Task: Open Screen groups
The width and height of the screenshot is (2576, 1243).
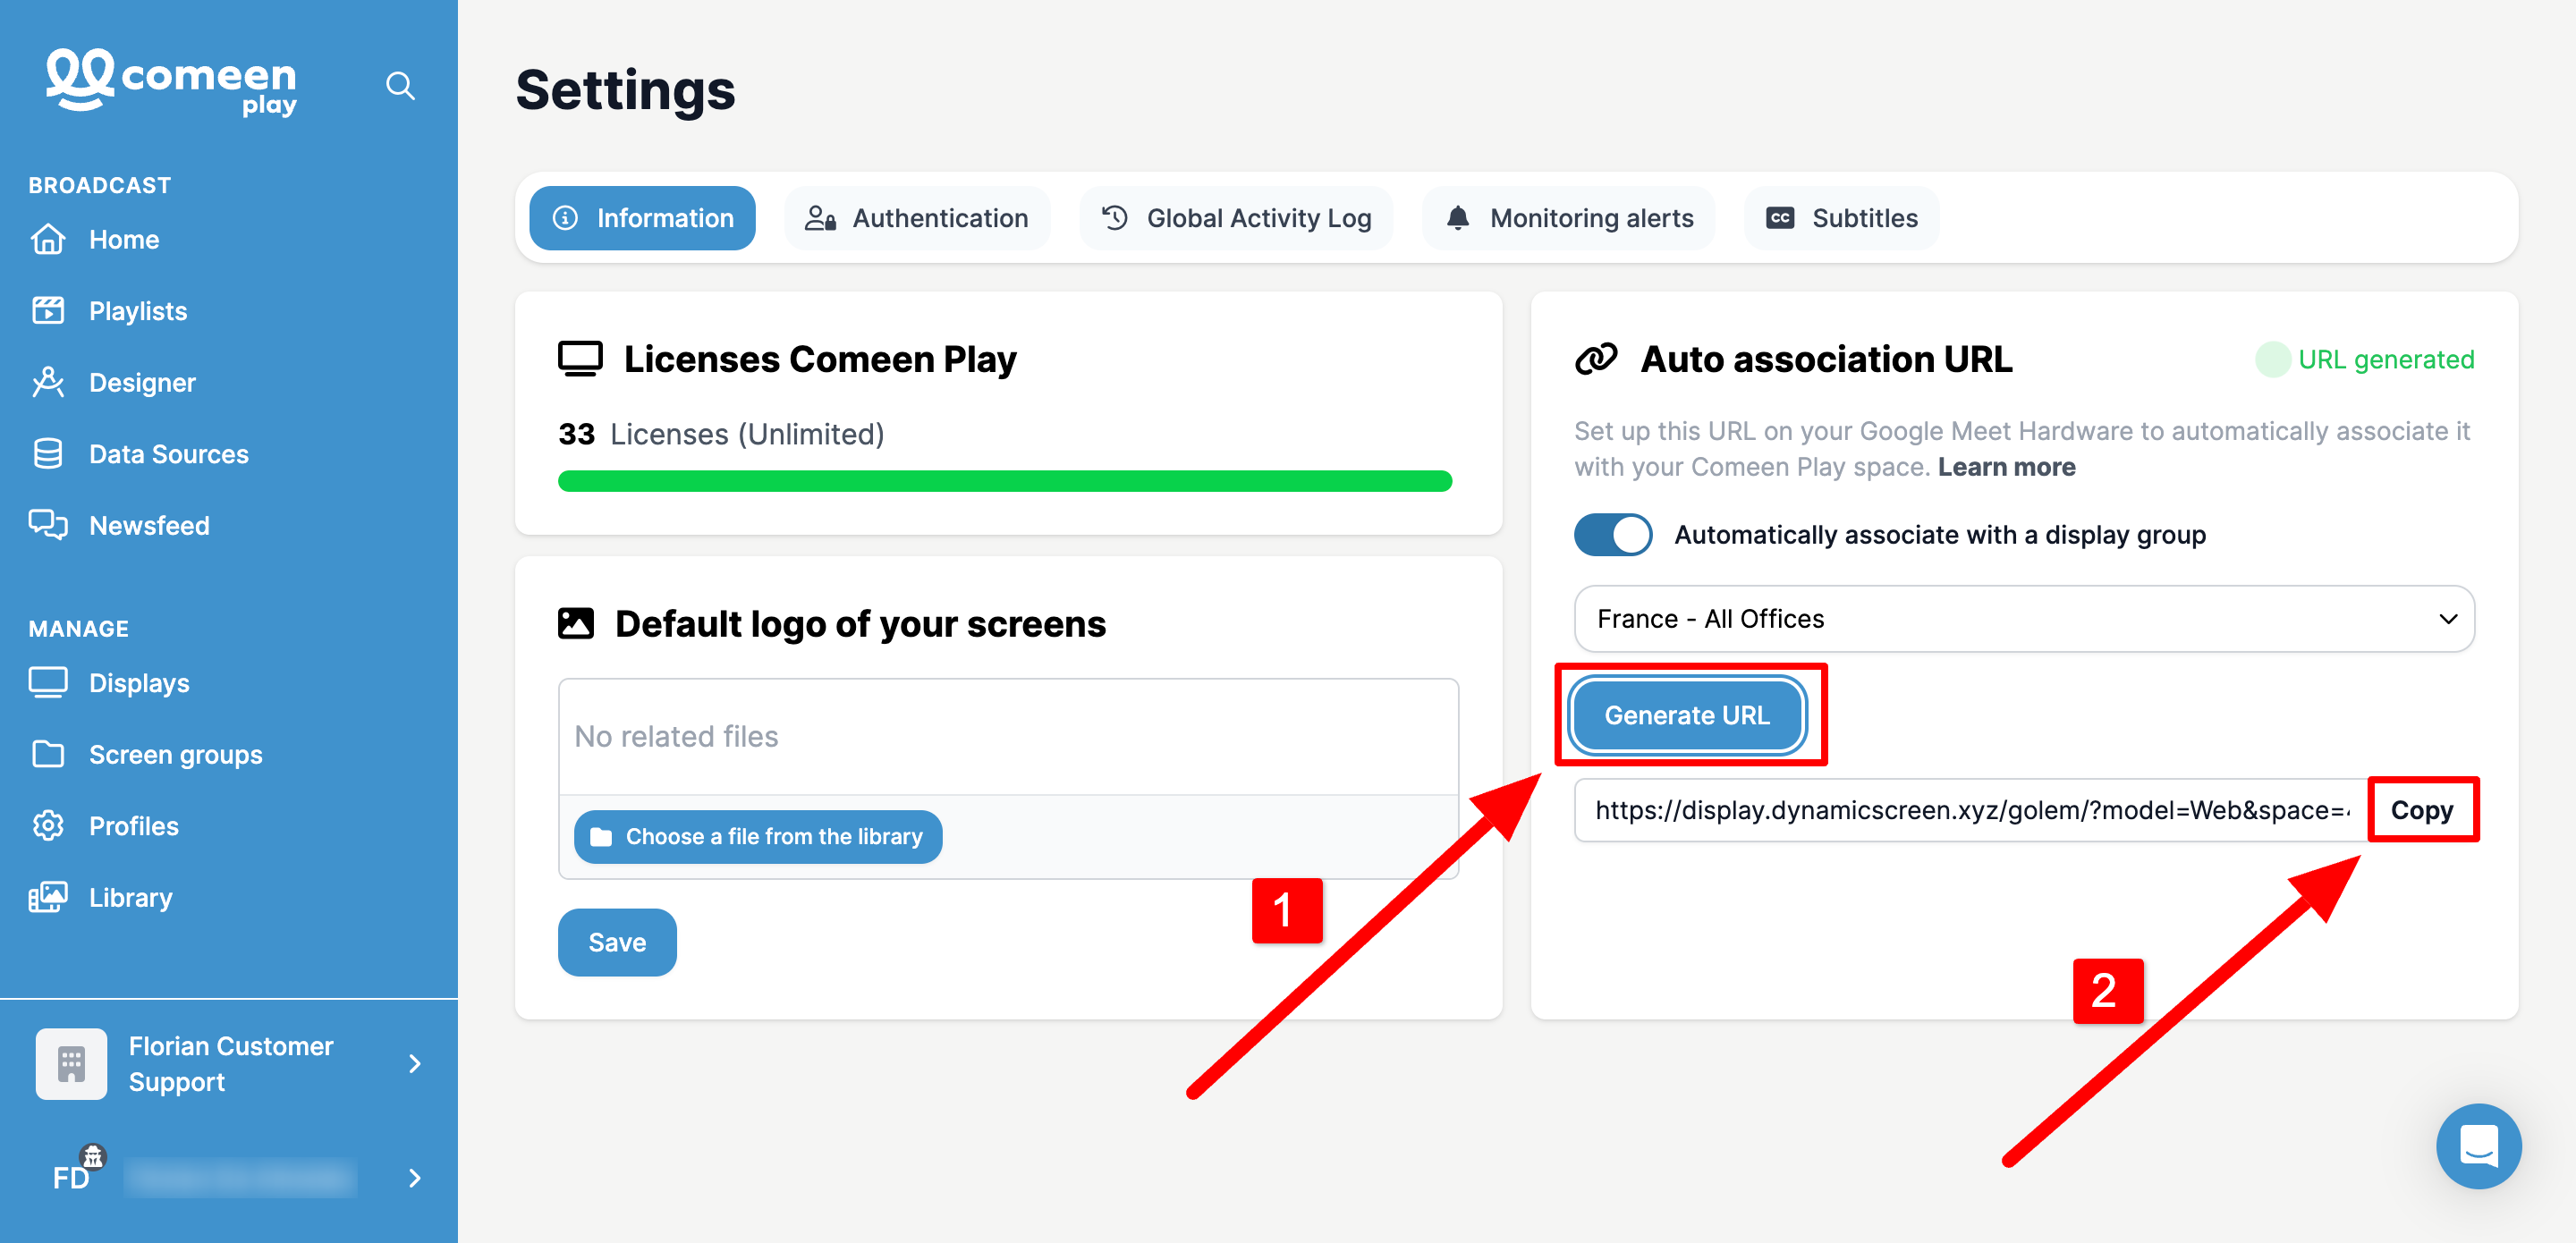Action: coord(176,754)
